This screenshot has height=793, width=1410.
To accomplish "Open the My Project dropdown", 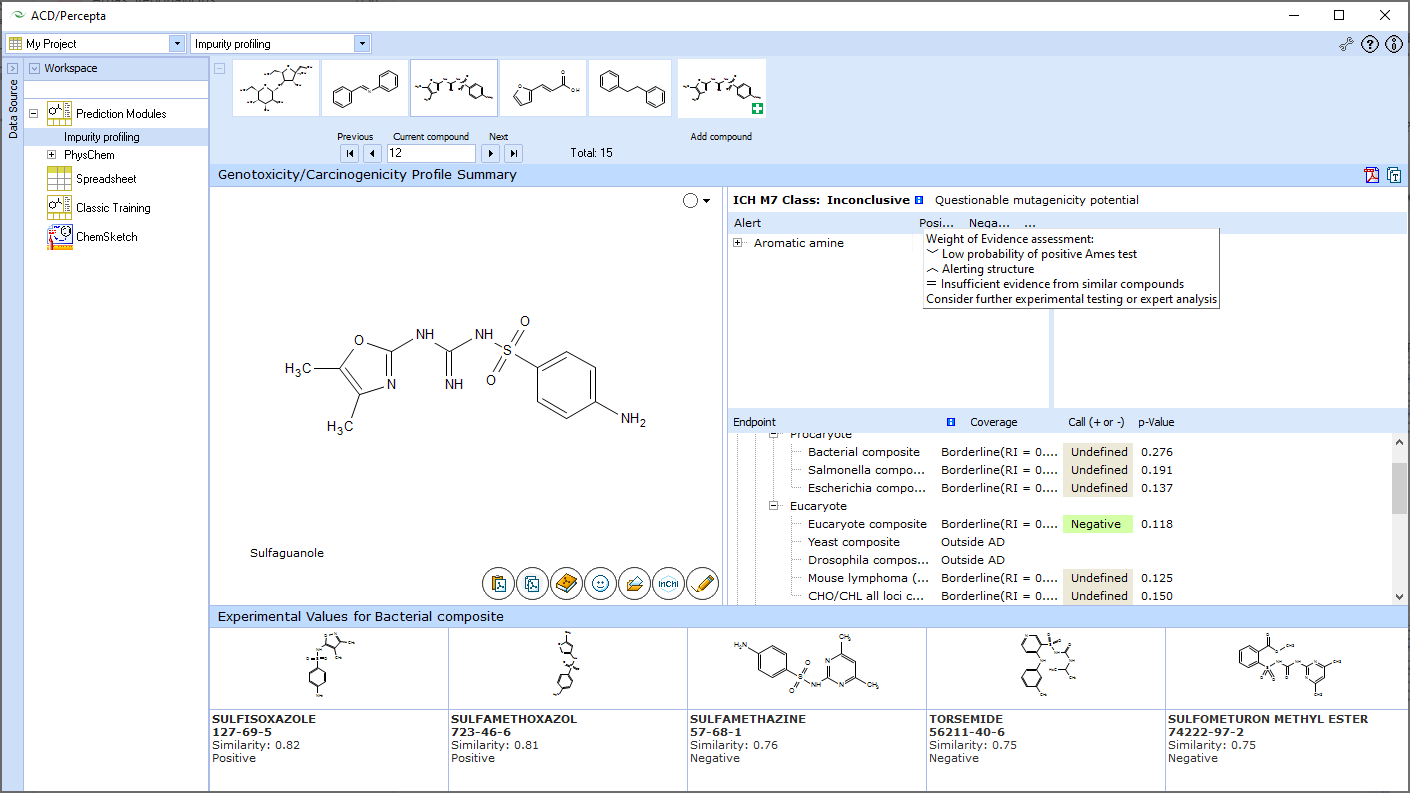I will [177, 44].
